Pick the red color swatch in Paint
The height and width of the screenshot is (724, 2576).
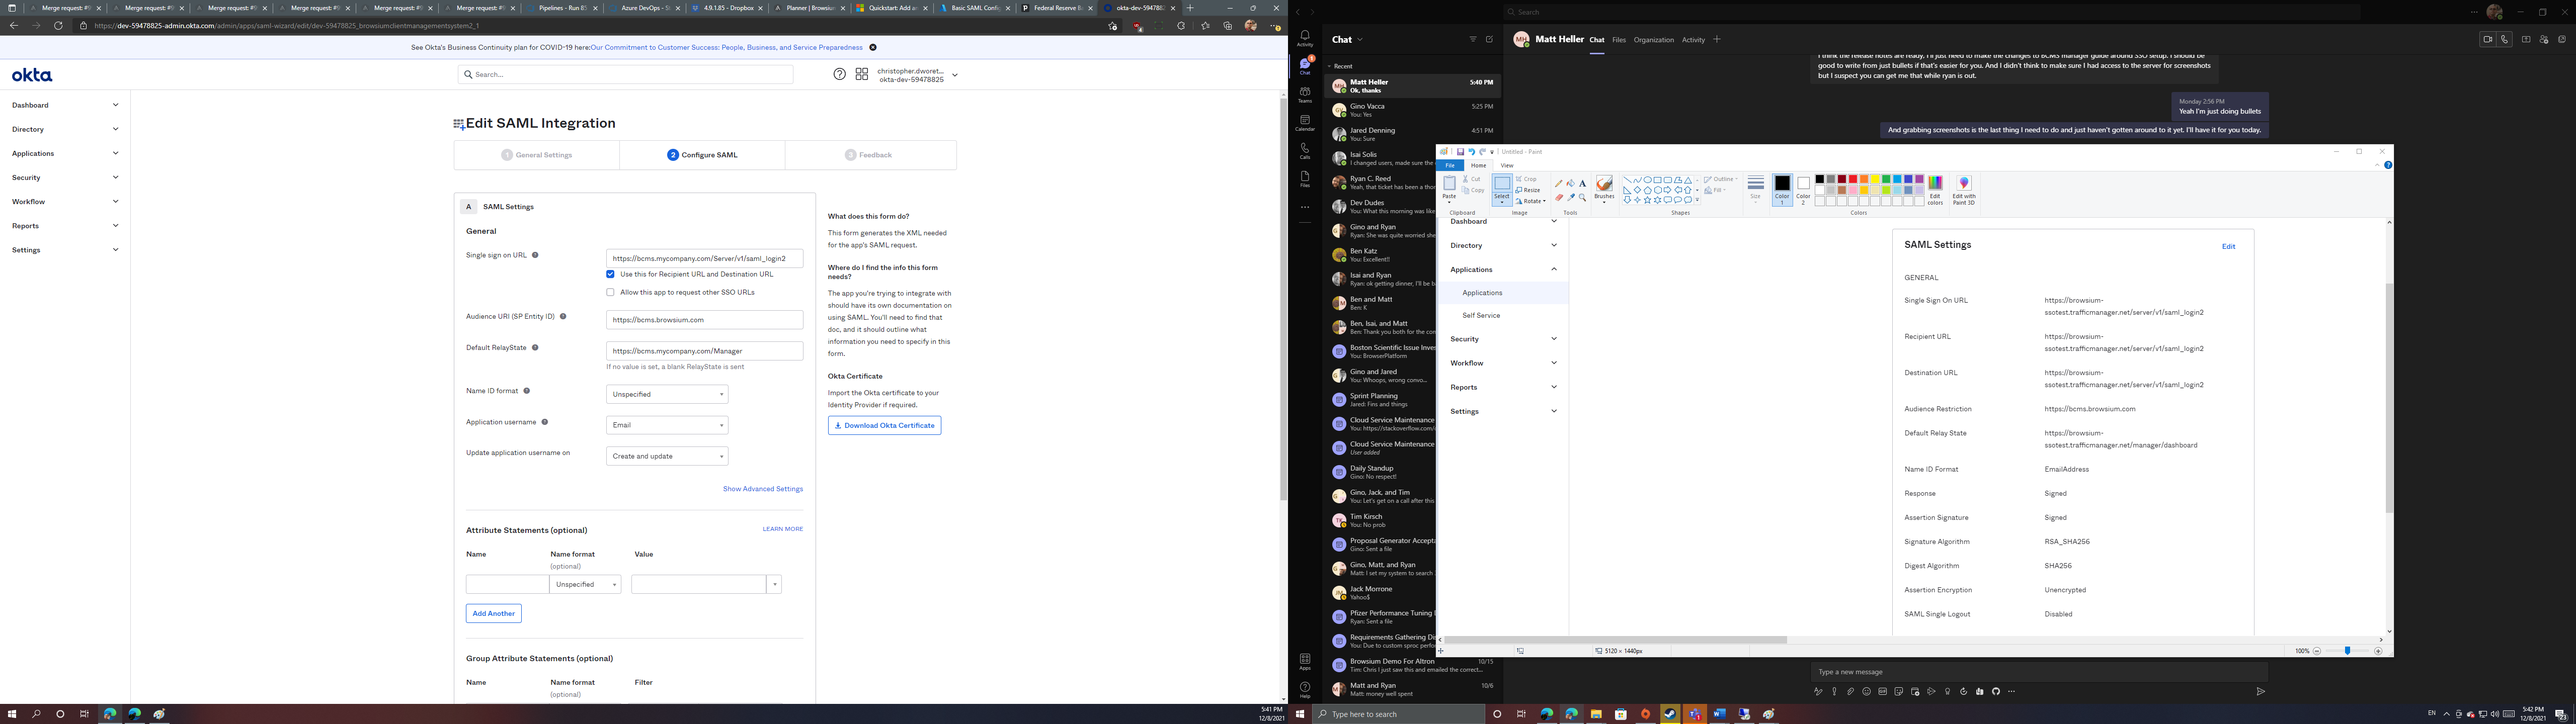tap(1853, 179)
